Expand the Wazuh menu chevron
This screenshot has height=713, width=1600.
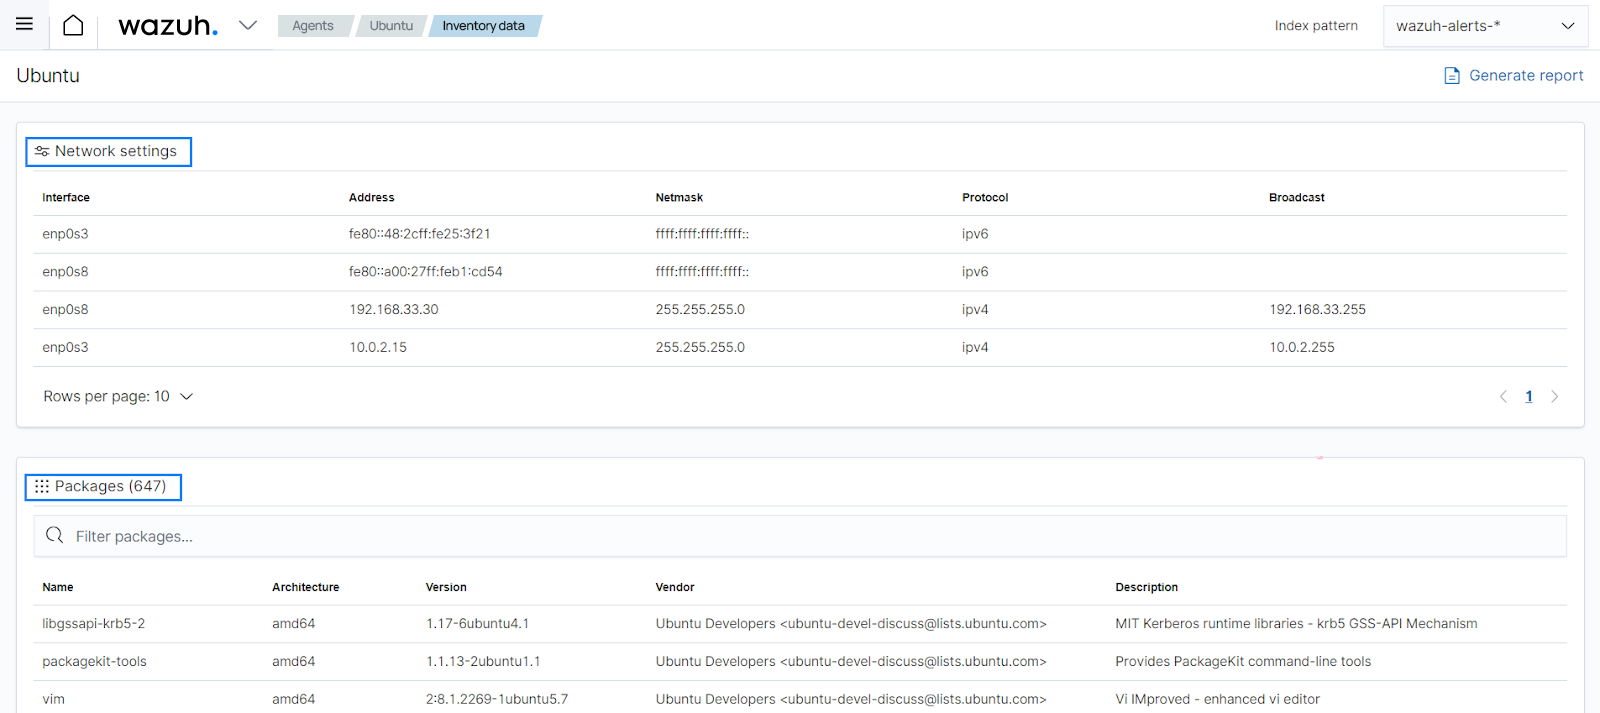pos(248,25)
